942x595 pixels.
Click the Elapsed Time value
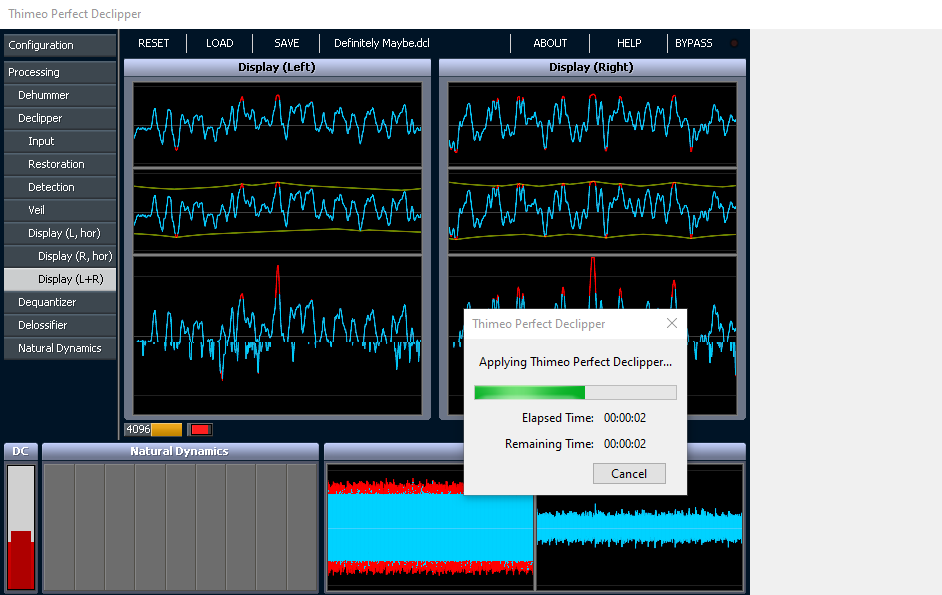tap(625, 418)
